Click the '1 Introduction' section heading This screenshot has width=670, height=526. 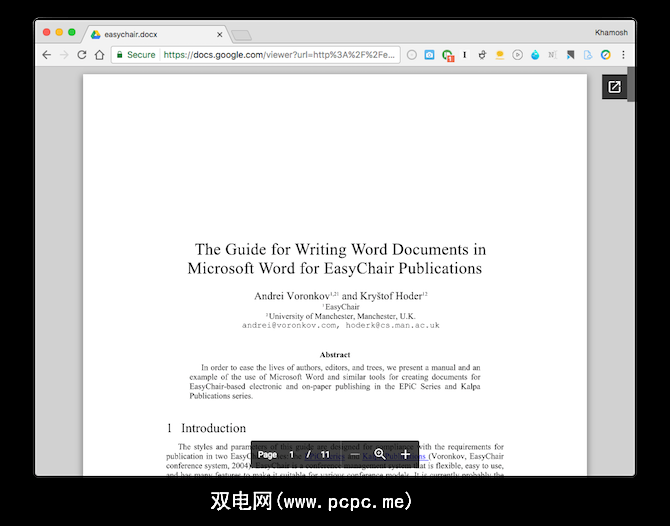[x=206, y=428]
